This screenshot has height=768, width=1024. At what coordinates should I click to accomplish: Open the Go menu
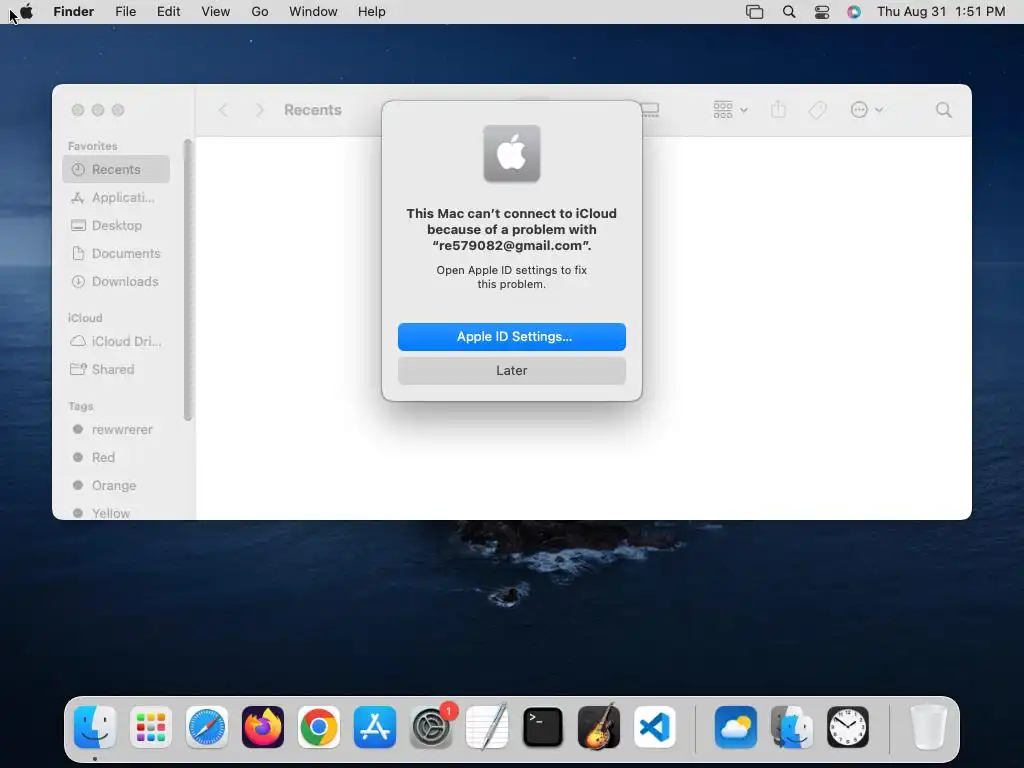(x=260, y=11)
